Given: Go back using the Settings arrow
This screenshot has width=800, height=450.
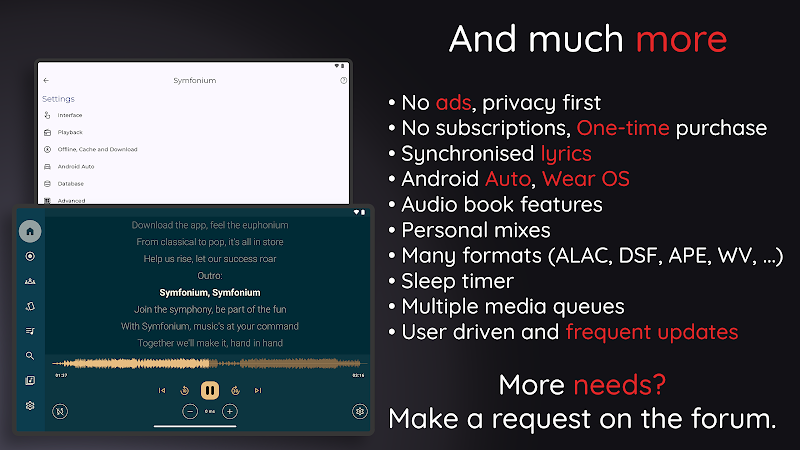Looking at the screenshot, I should coord(46,80).
